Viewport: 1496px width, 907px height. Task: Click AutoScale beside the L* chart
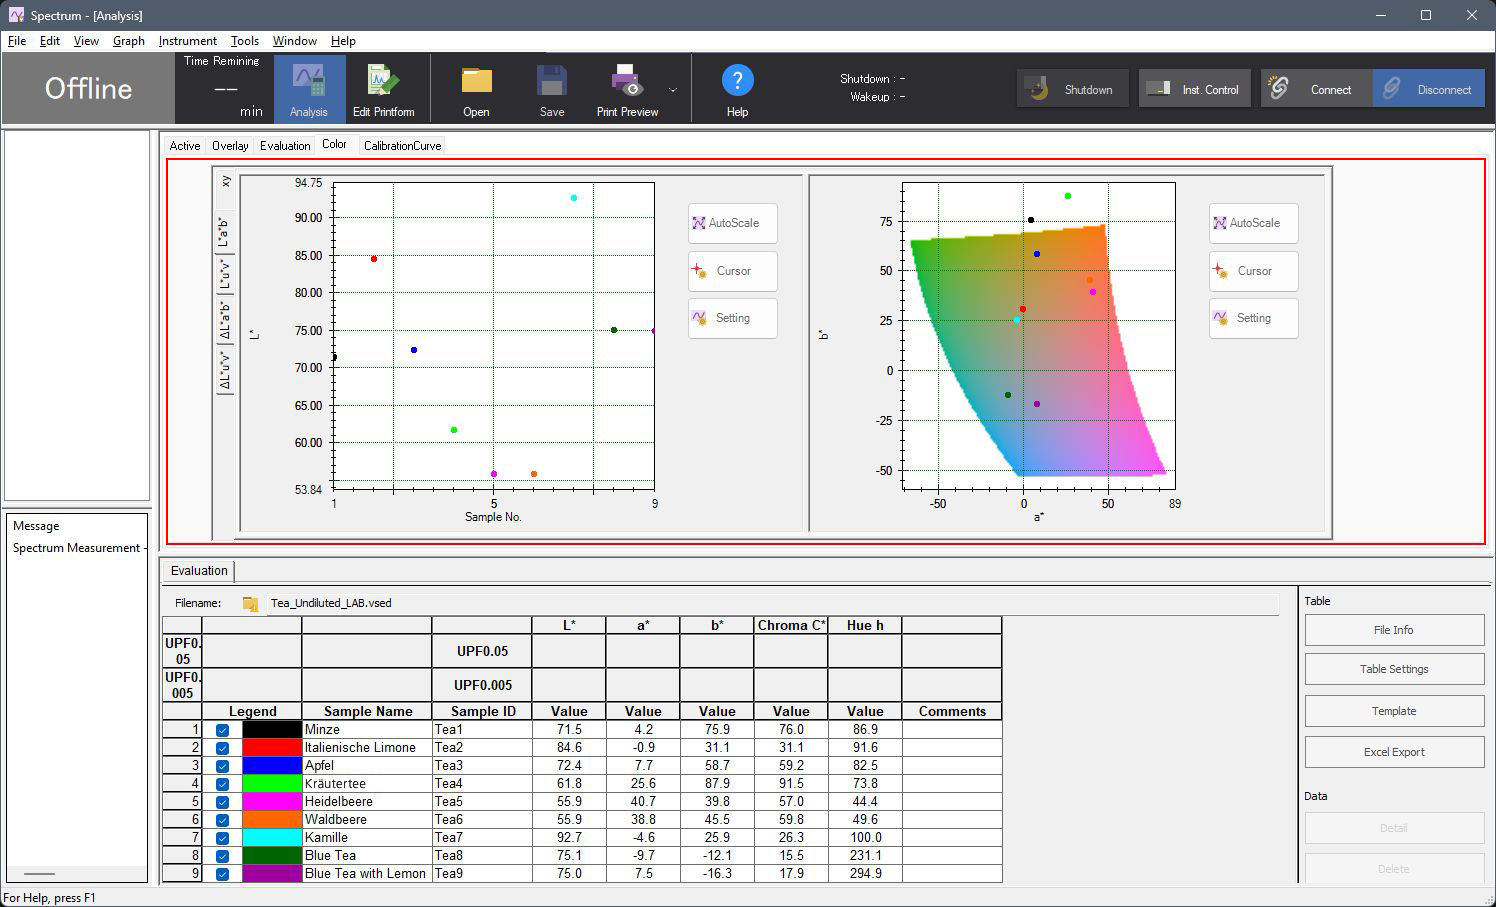click(733, 223)
